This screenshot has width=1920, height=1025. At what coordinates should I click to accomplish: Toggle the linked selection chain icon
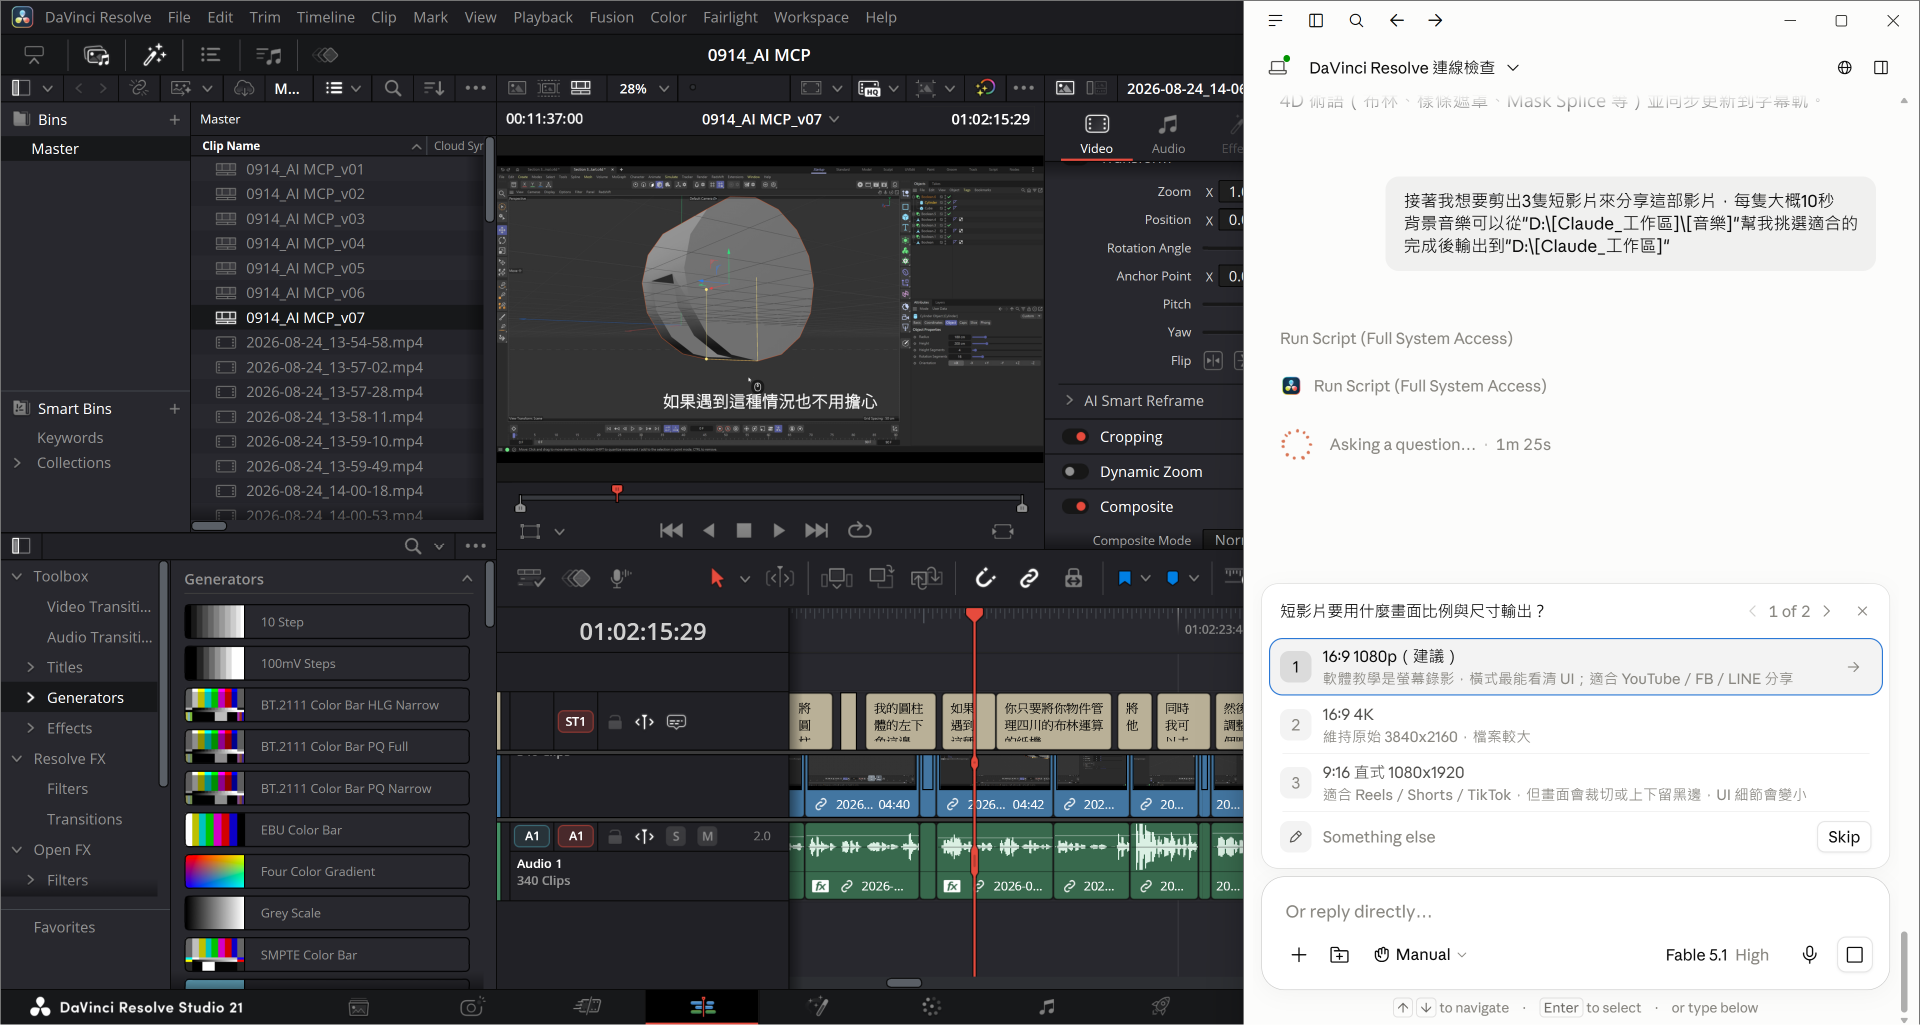click(x=1029, y=578)
